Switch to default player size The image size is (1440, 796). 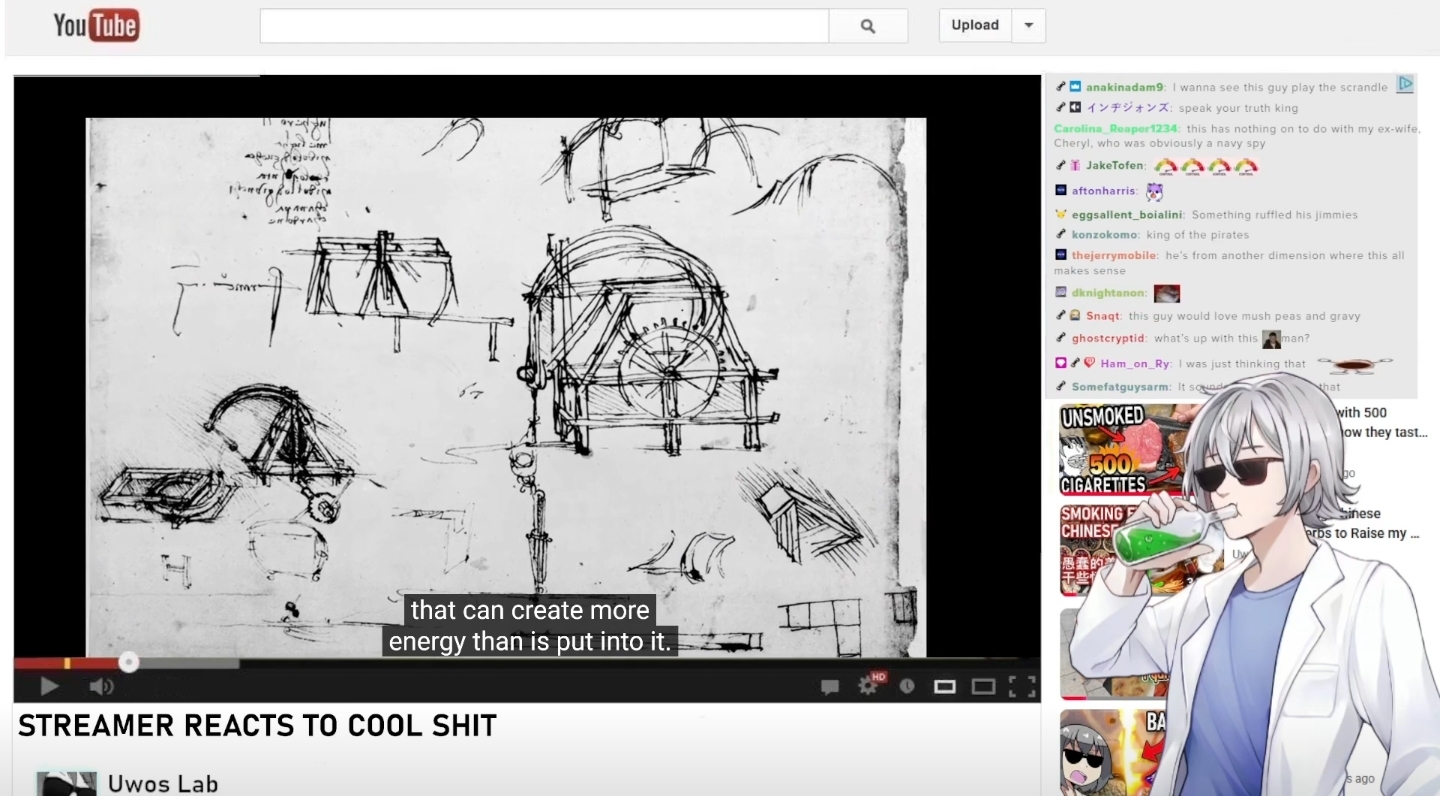(945, 686)
